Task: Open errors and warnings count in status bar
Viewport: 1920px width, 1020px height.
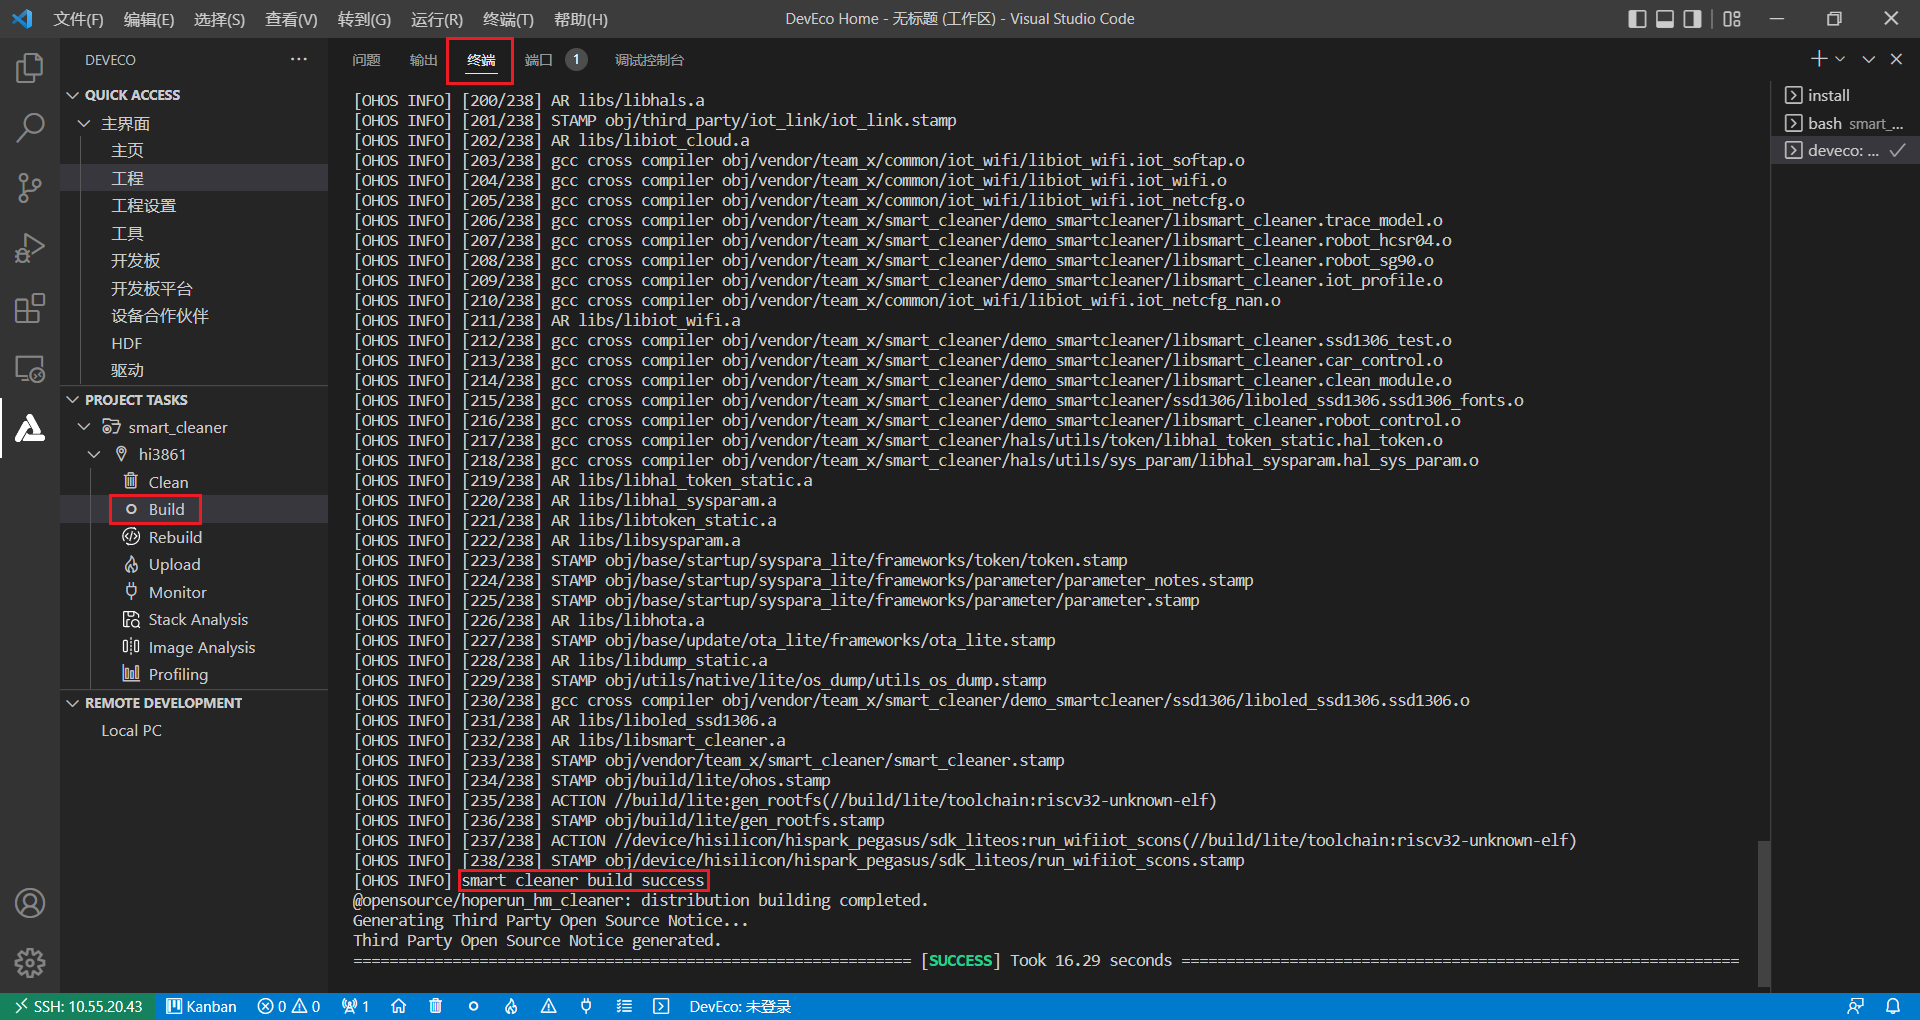Action: 289,1006
